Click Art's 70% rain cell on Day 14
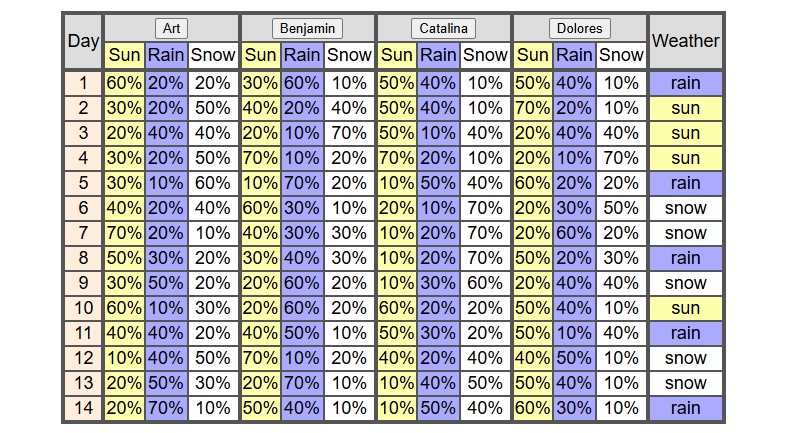 [x=166, y=408]
